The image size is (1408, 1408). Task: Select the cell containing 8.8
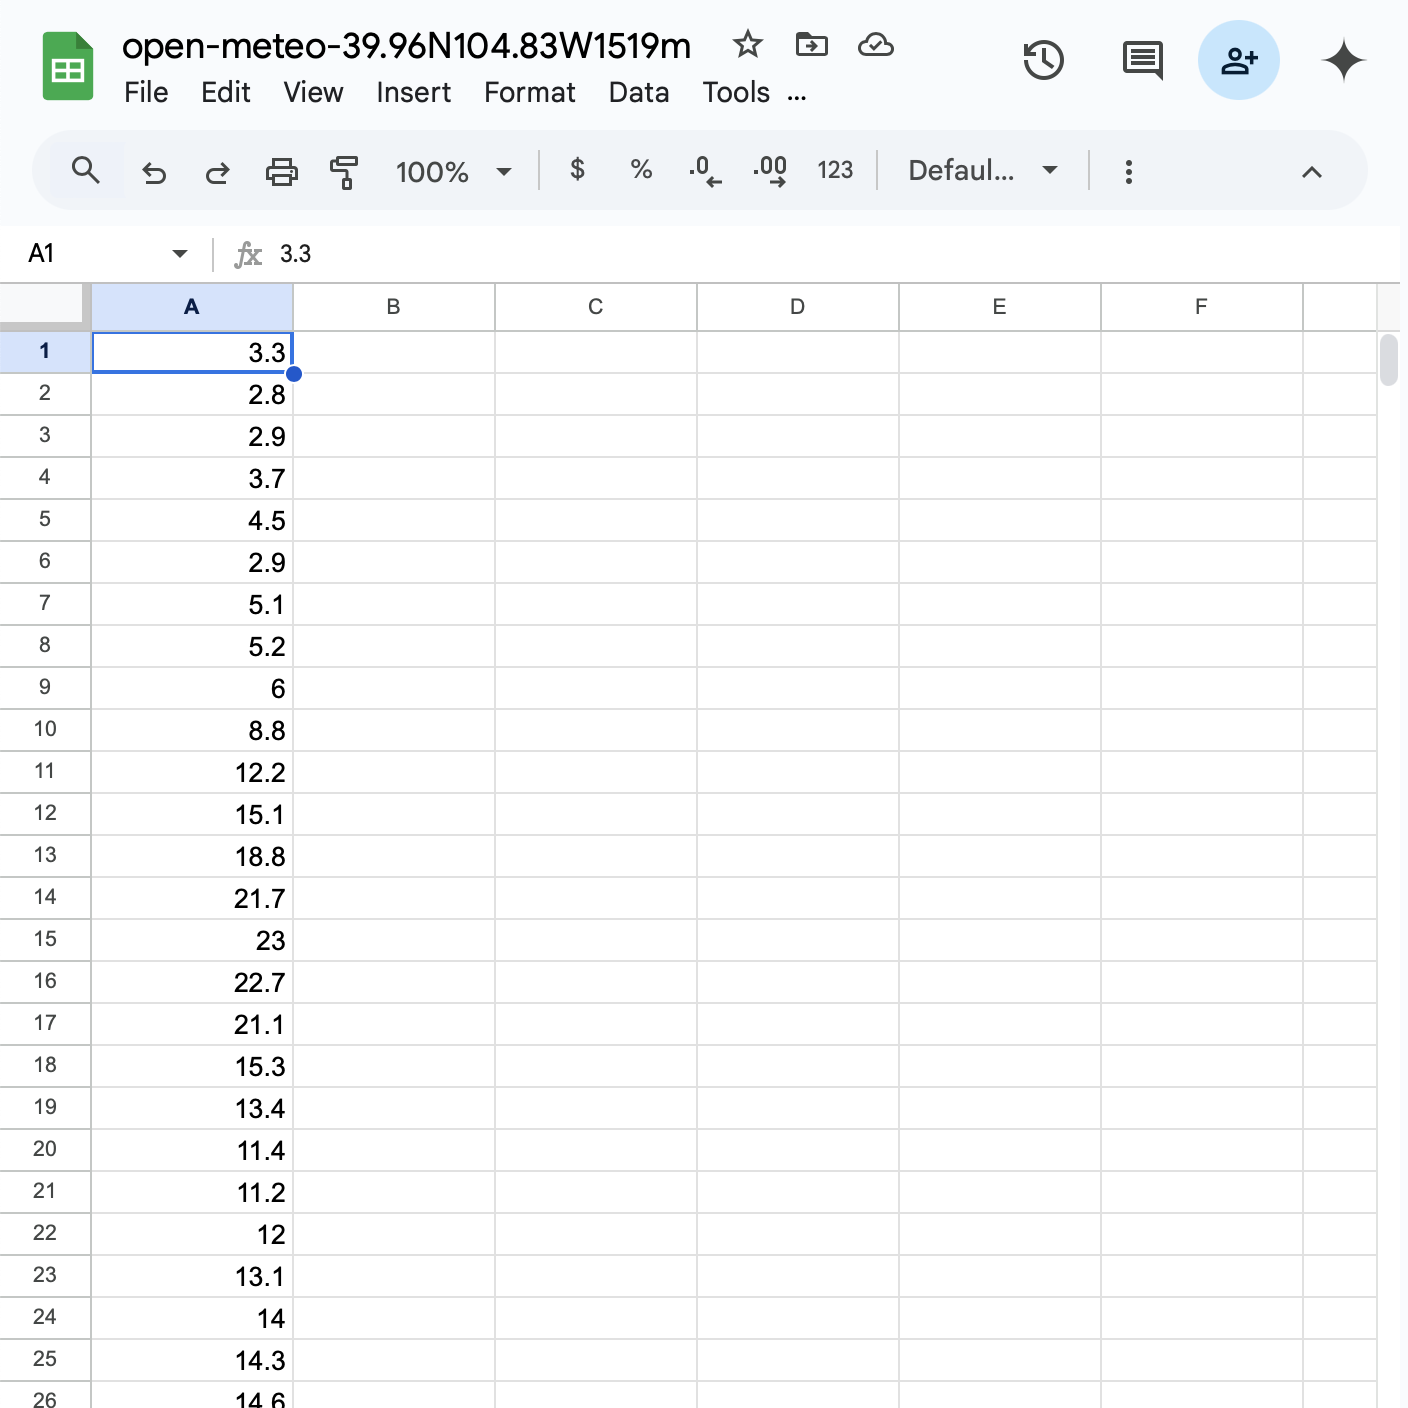[x=192, y=731]
